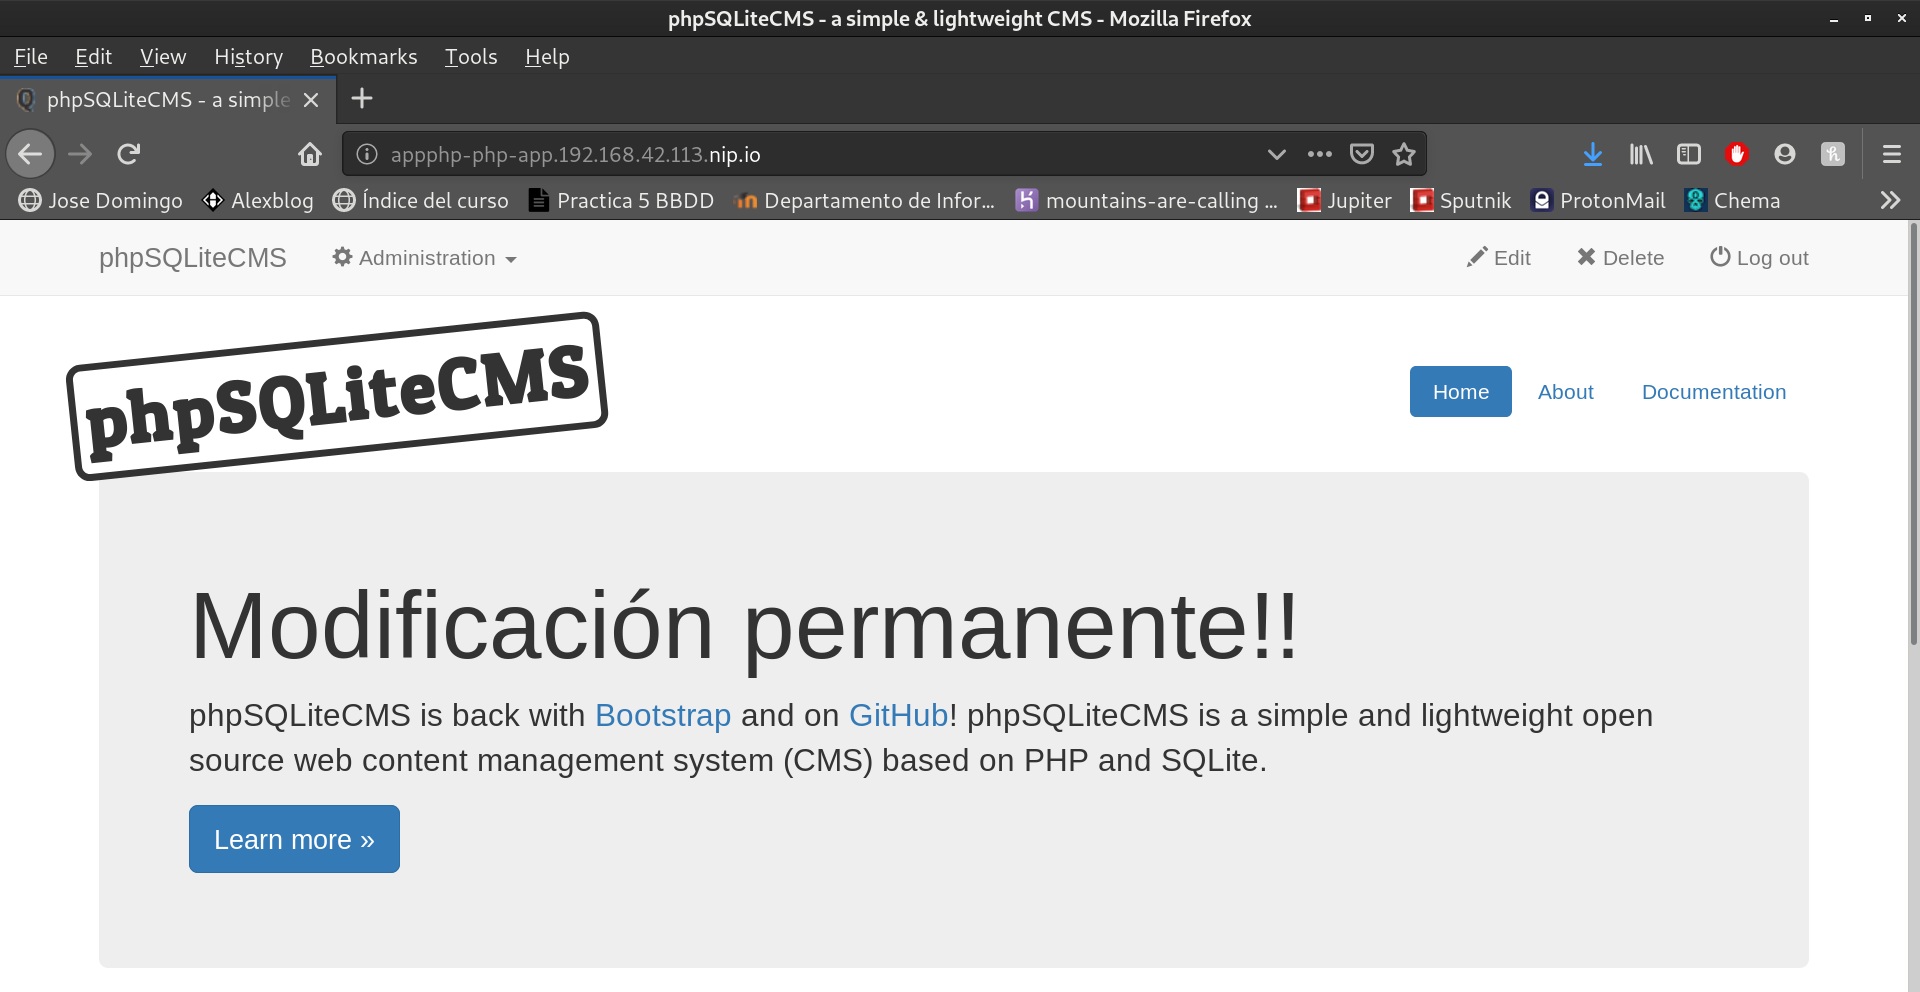Open the Firefox home page icon
Image resolution: width=1920 pixels, height=992 pixels.
pos(310,154)
